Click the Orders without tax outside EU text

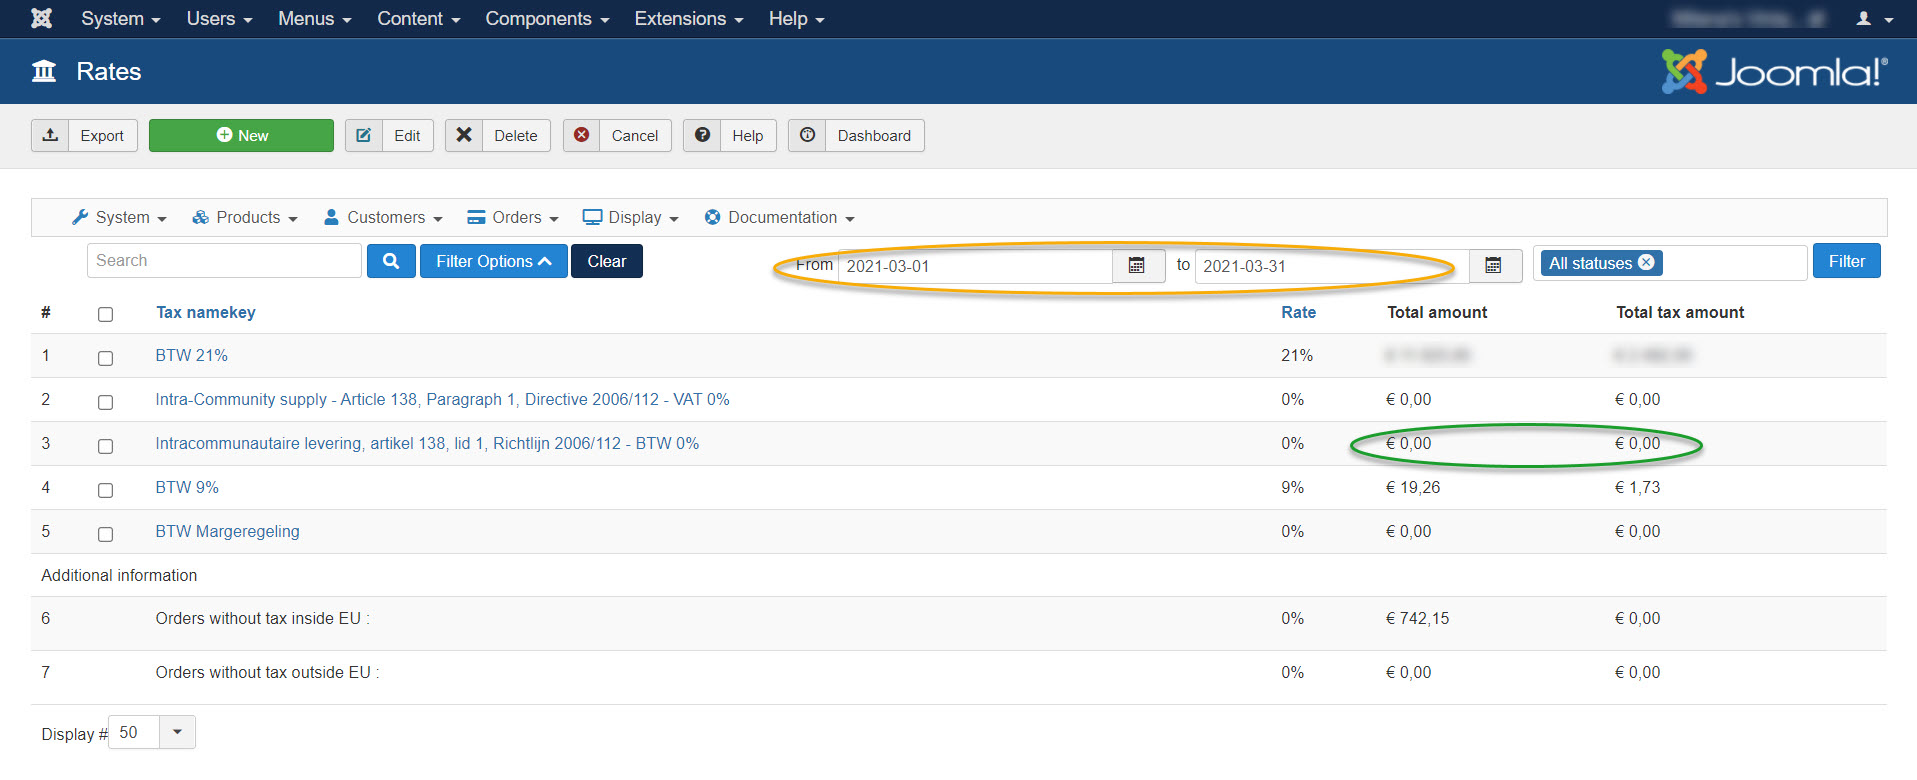(x=268, y=672)
